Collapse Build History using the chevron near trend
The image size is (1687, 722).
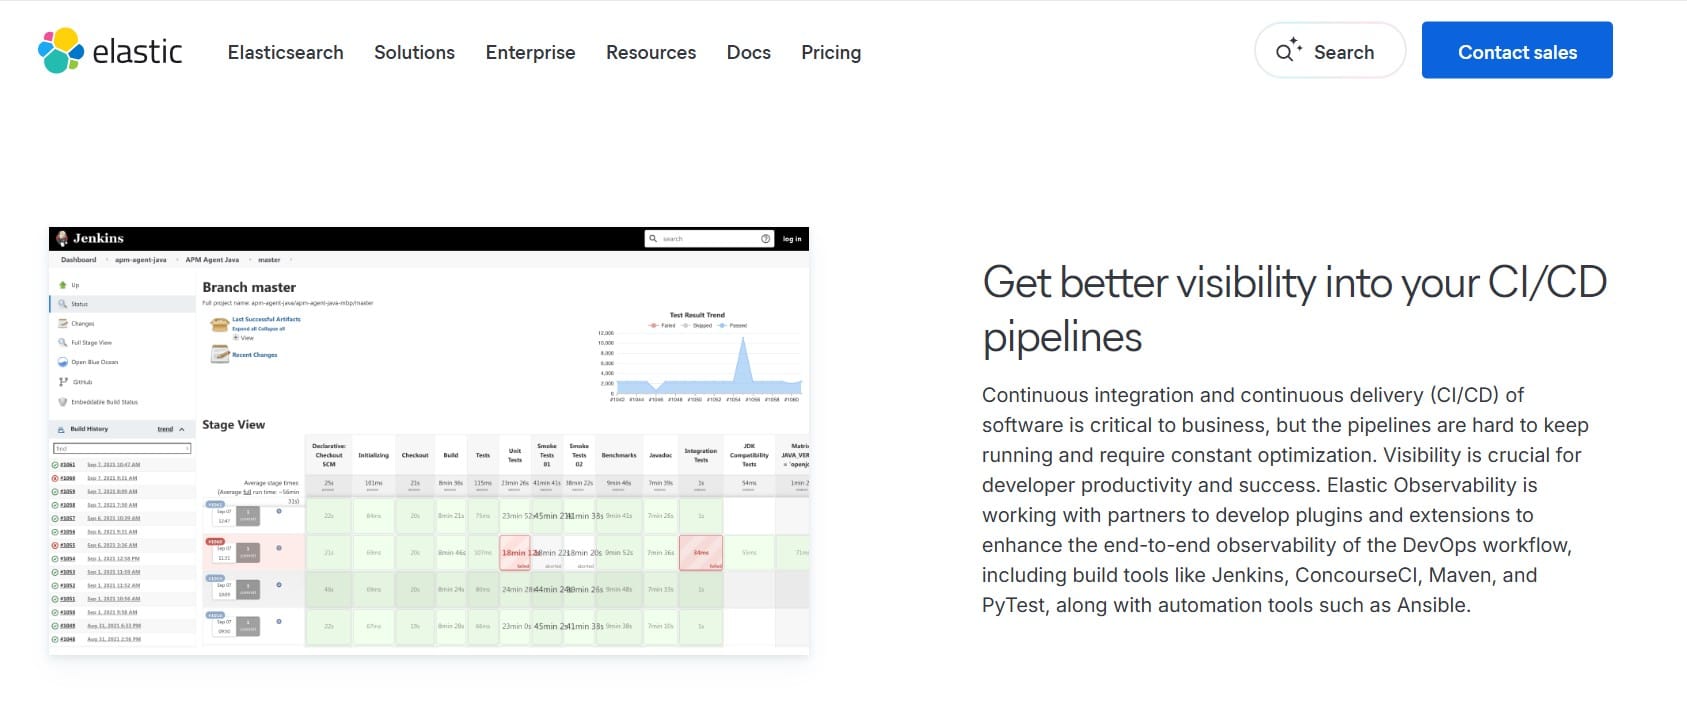coord(182,429)
